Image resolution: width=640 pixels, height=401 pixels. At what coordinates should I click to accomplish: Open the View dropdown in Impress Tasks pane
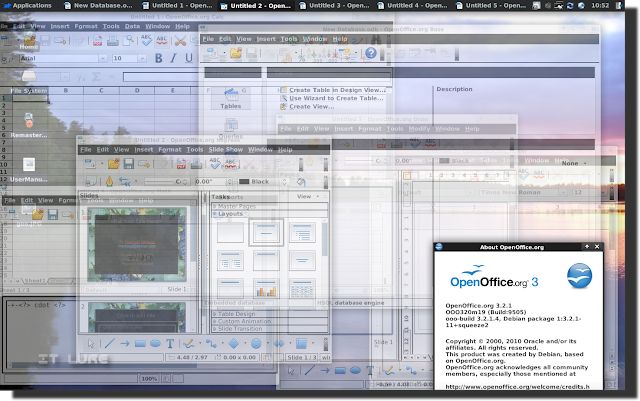(308, 196)
